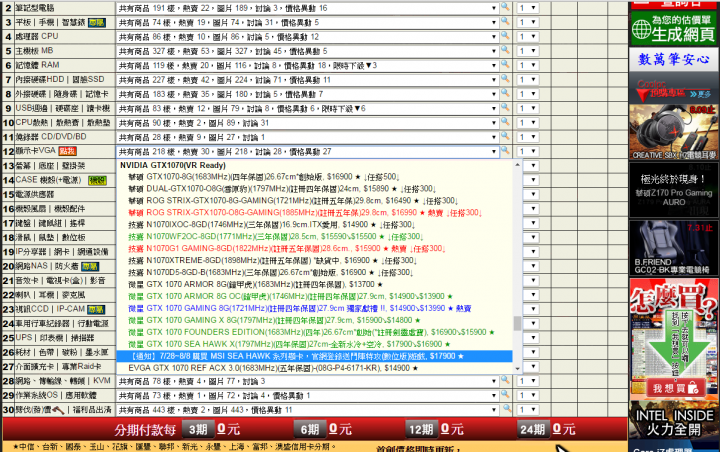Choose ROG STRIX-GTX1070-O8G-GAMING $16990 option
The height and width of the screenshot is (452, 720).
tap(314, 213)
